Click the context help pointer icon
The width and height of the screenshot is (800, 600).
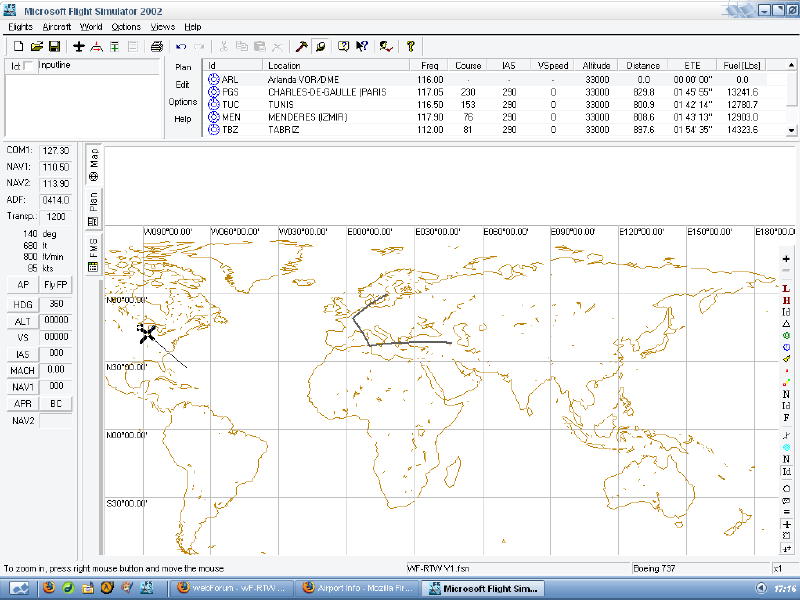(362, 46)
